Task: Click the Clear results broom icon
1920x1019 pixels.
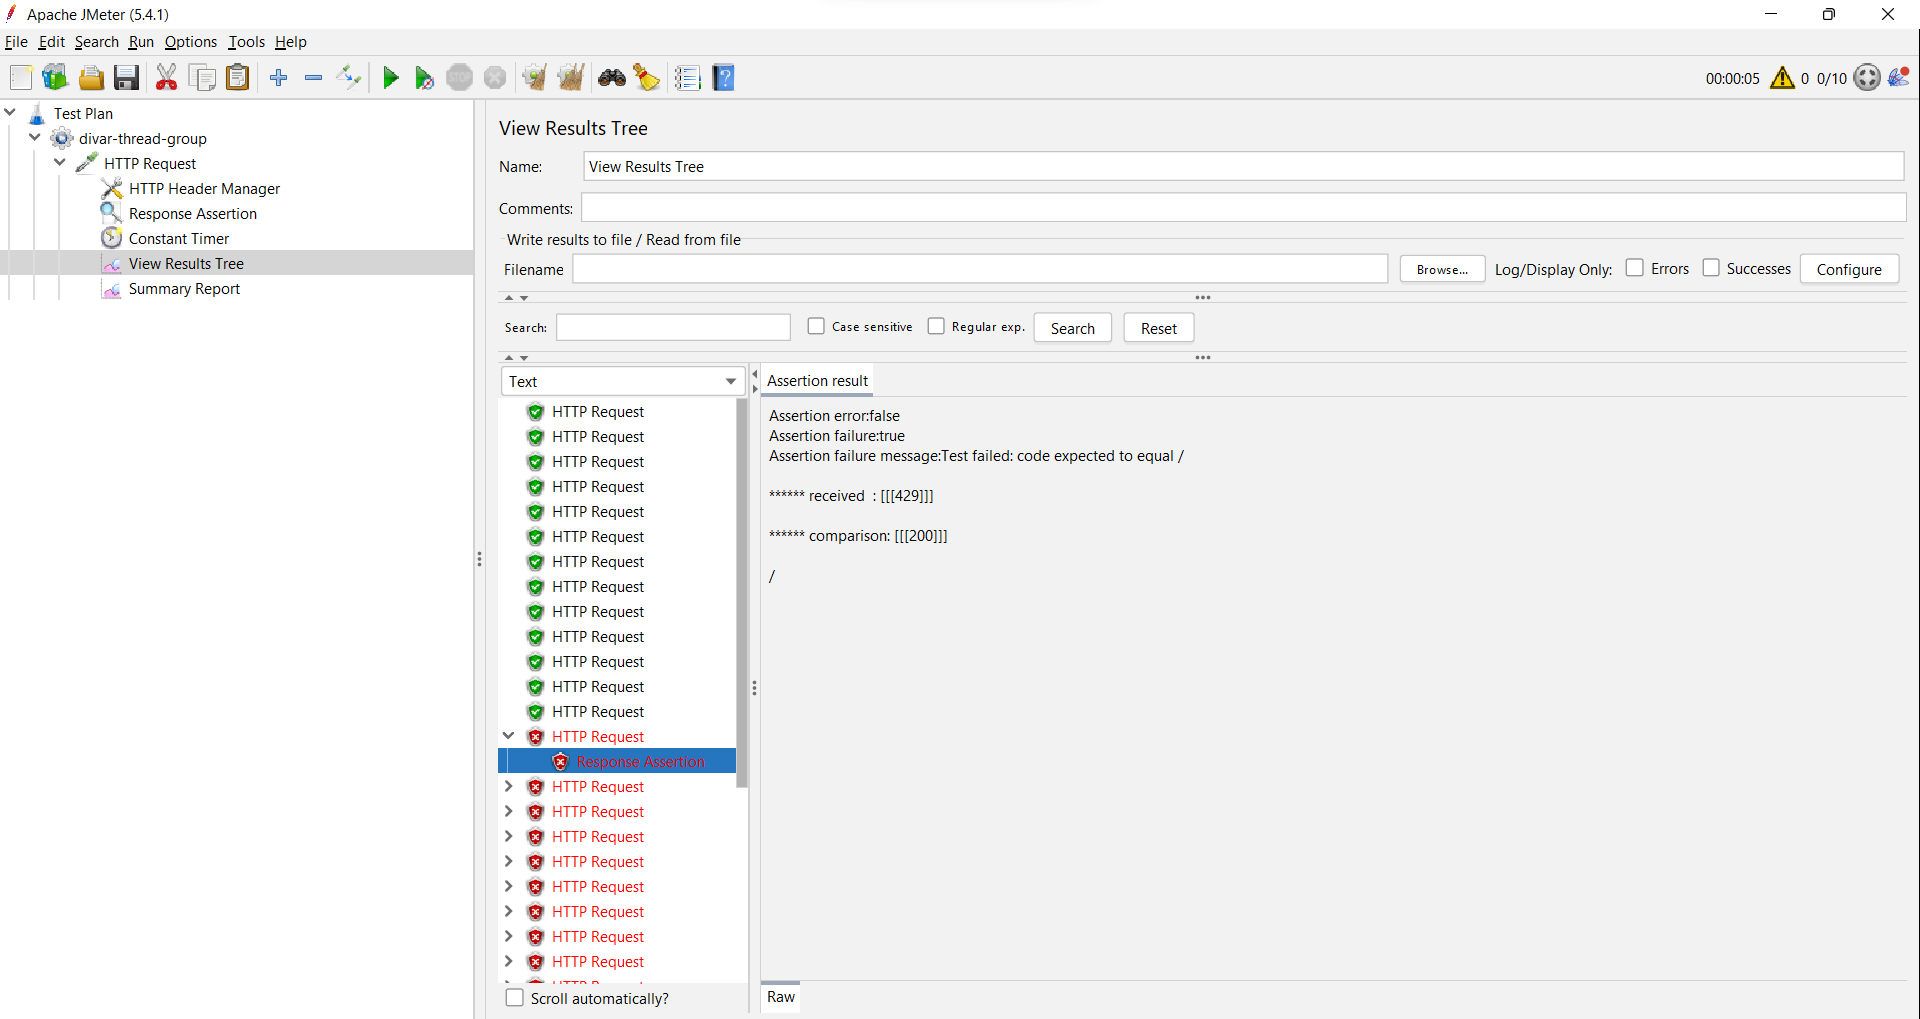Action: click(x=534, y=78)
